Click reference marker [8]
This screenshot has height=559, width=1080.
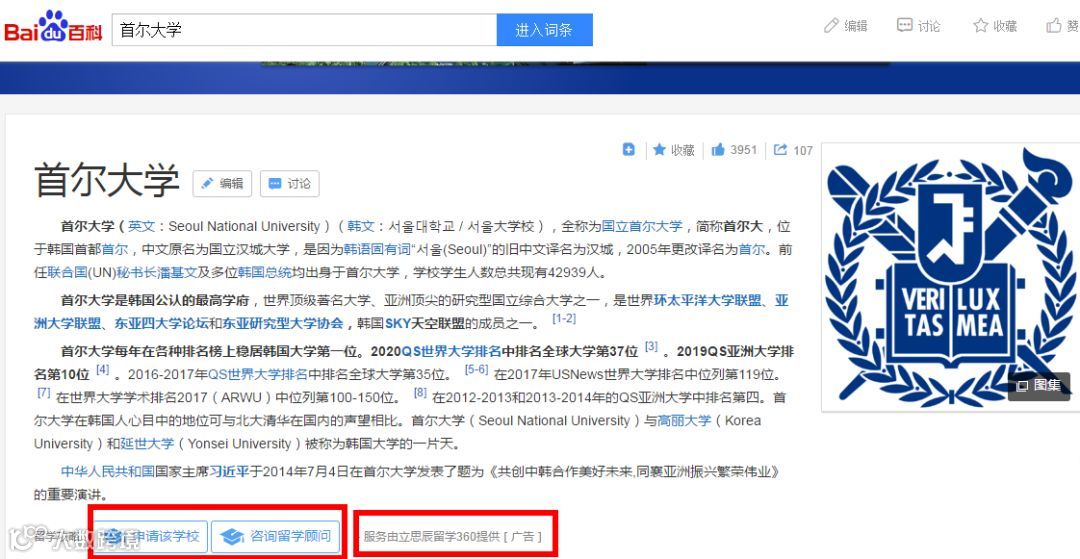(x=420, y=392)
